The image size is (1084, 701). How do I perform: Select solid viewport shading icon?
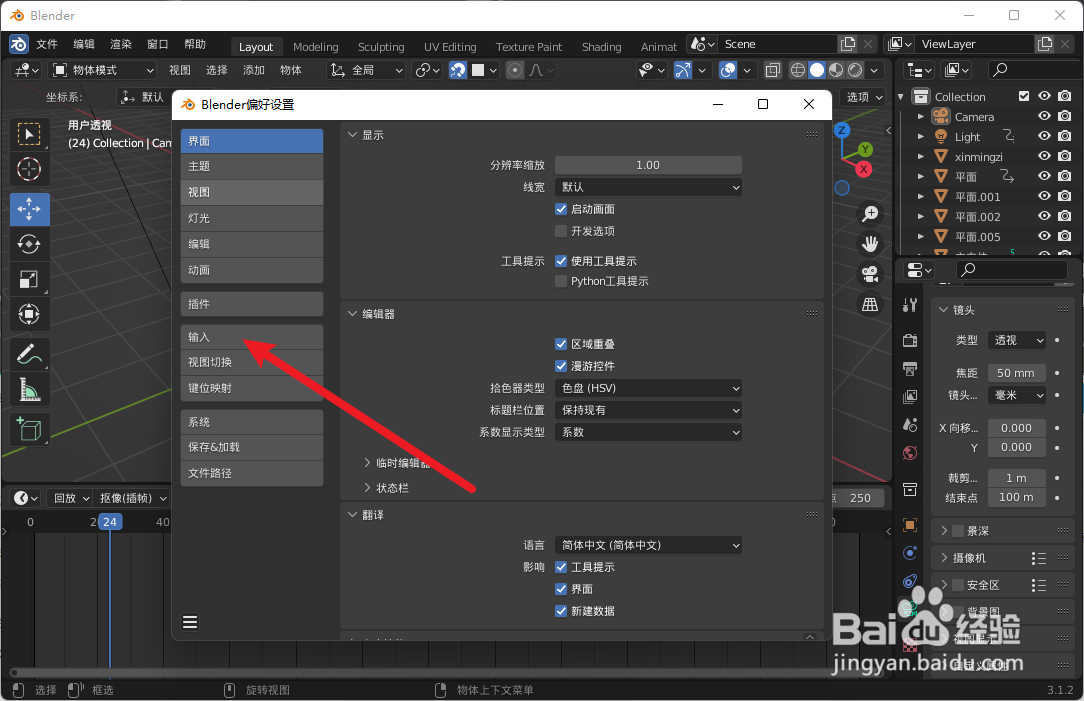pos(816,70)
